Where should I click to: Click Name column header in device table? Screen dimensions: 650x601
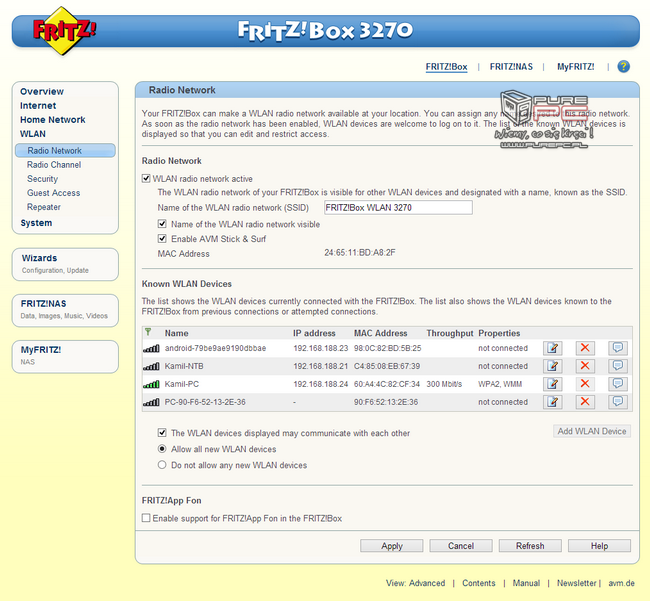[x=177, y=333]
